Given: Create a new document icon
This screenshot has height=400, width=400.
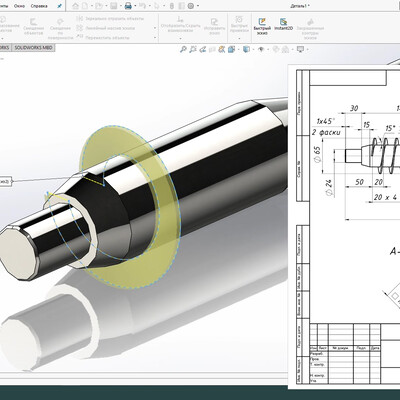Looking at the screenshot, I should [x=85, y=6].
